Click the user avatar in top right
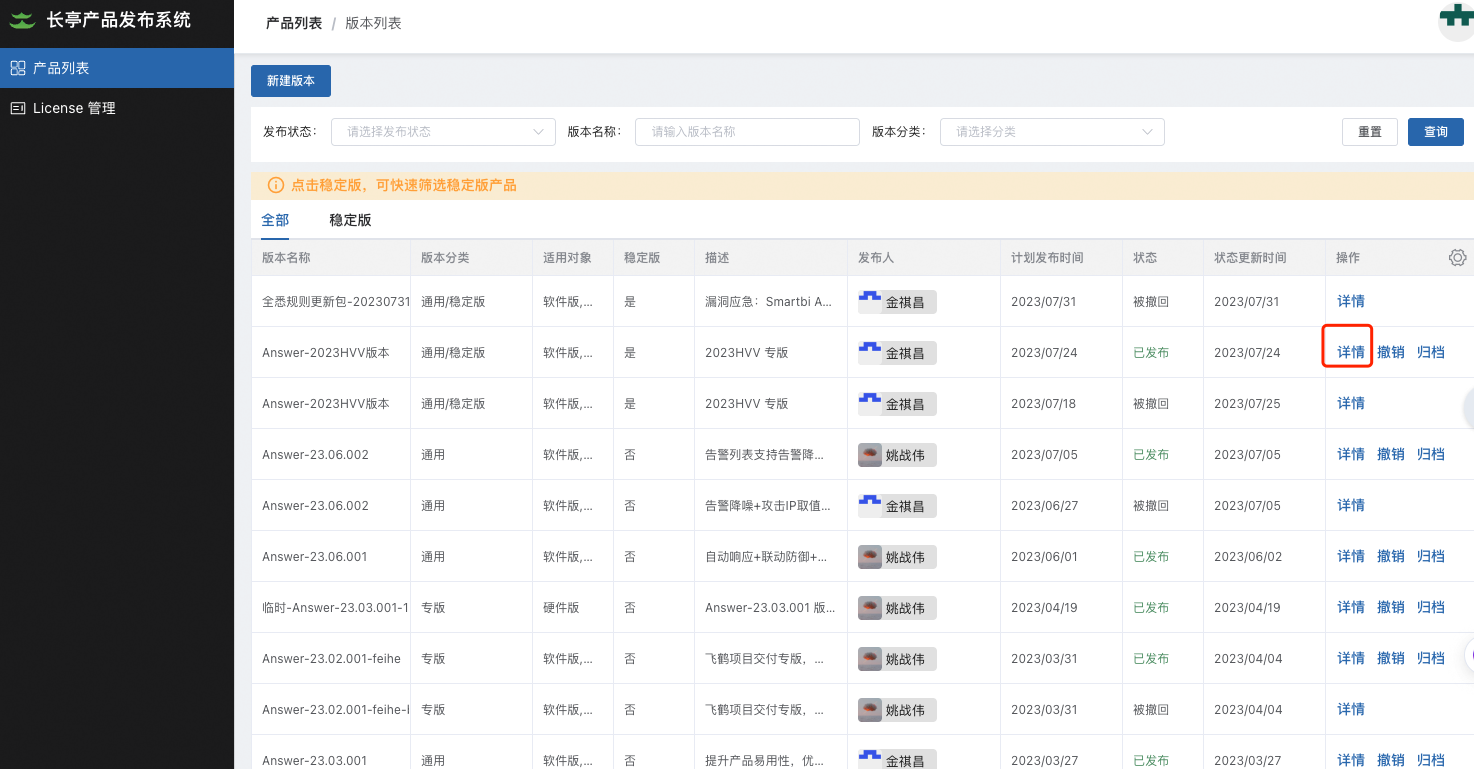This screenshot has height=769, width=1474. coord(1456,20)
